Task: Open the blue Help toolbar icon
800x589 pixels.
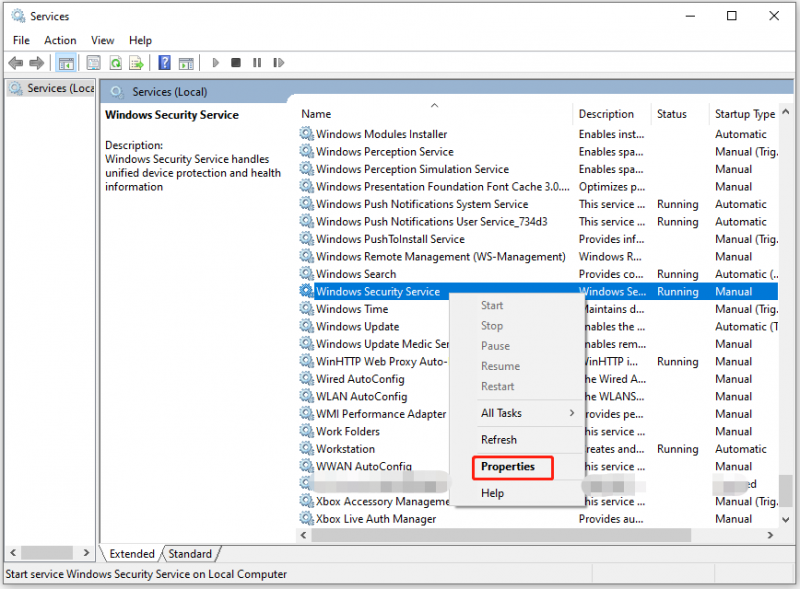Action: pyautogui.click(x=165, y=63)
